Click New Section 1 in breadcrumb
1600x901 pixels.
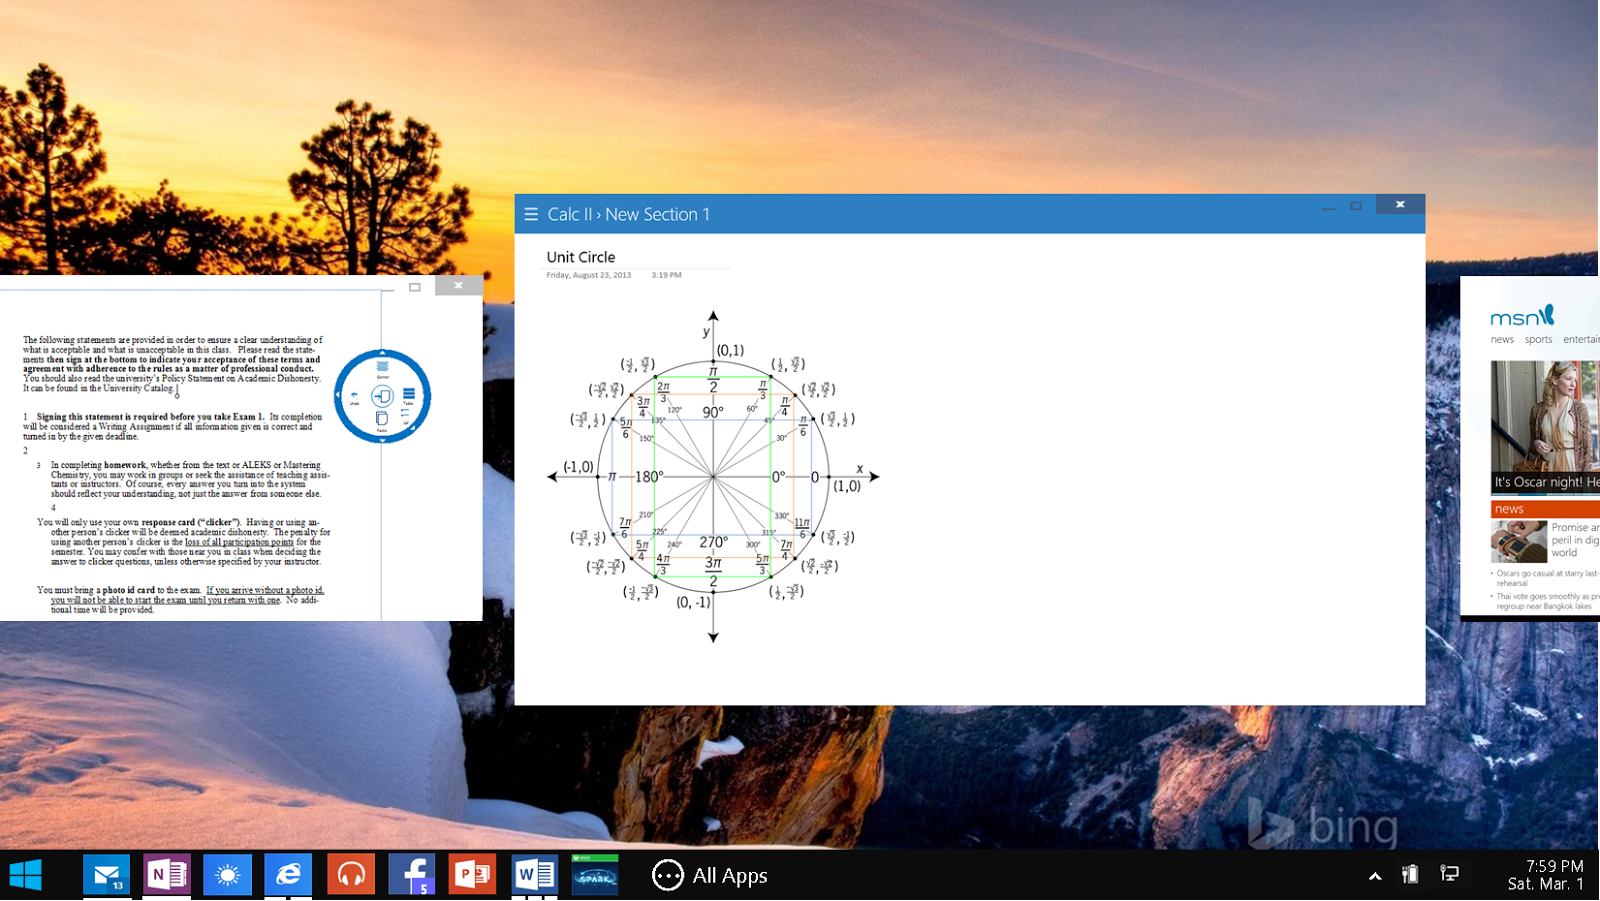pos(657,214)
